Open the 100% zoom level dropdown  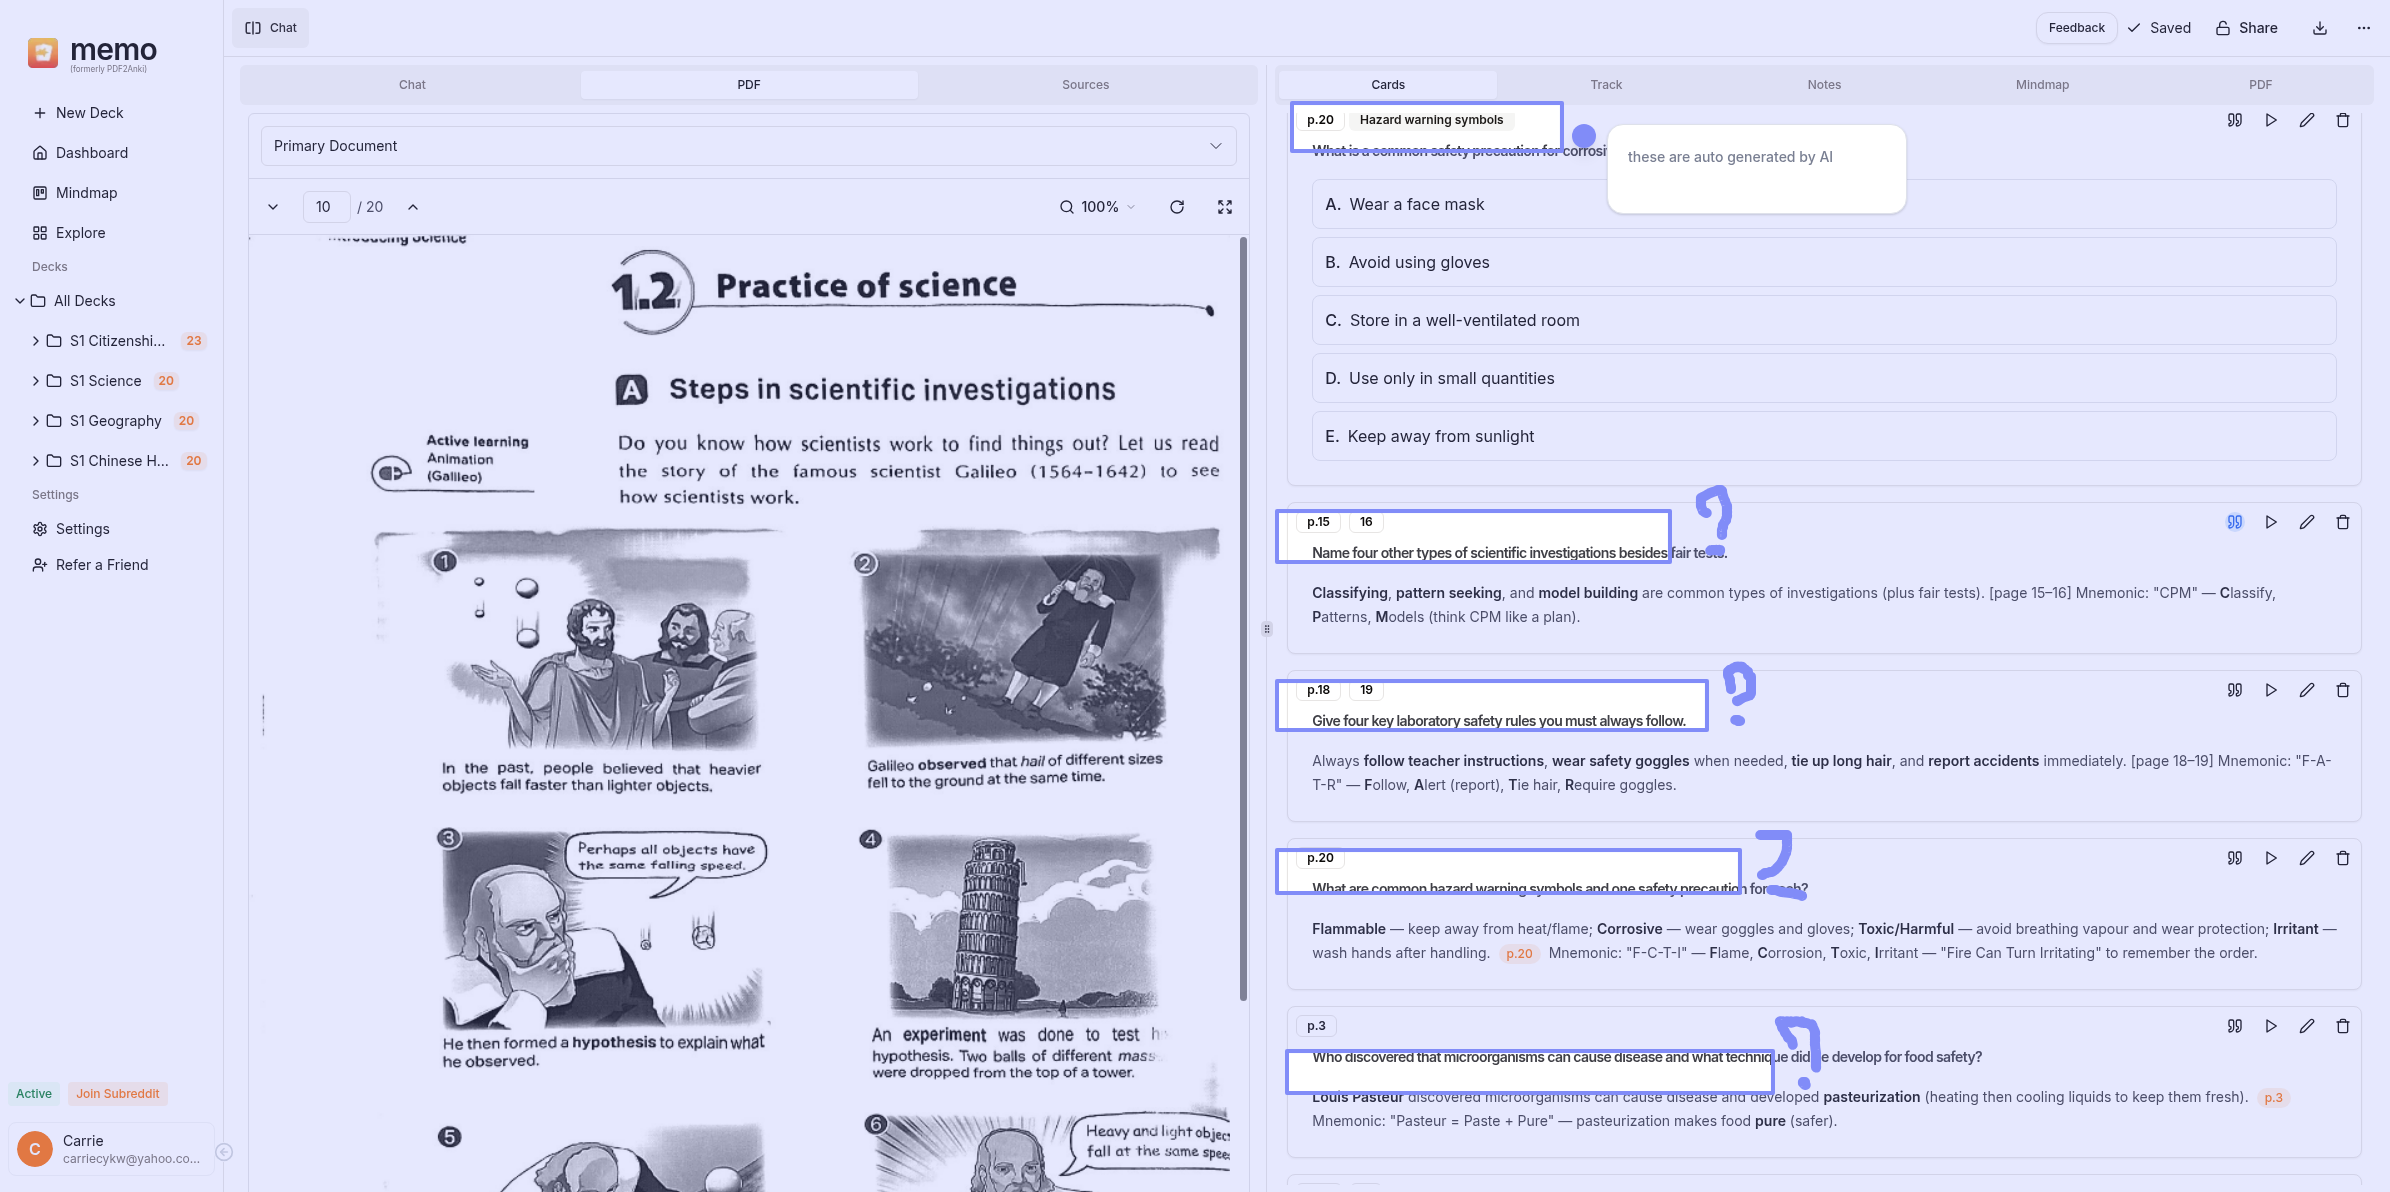click(1098, 207)
